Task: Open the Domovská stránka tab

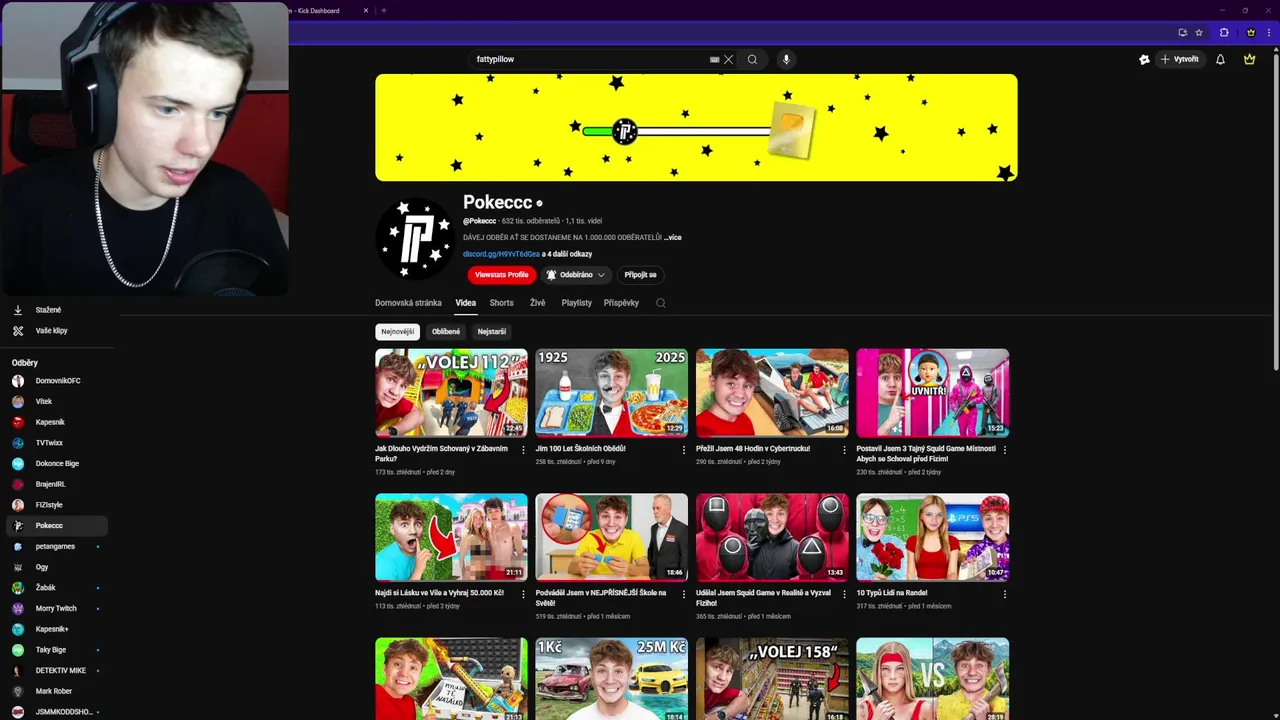Action: tap(408, 303)
